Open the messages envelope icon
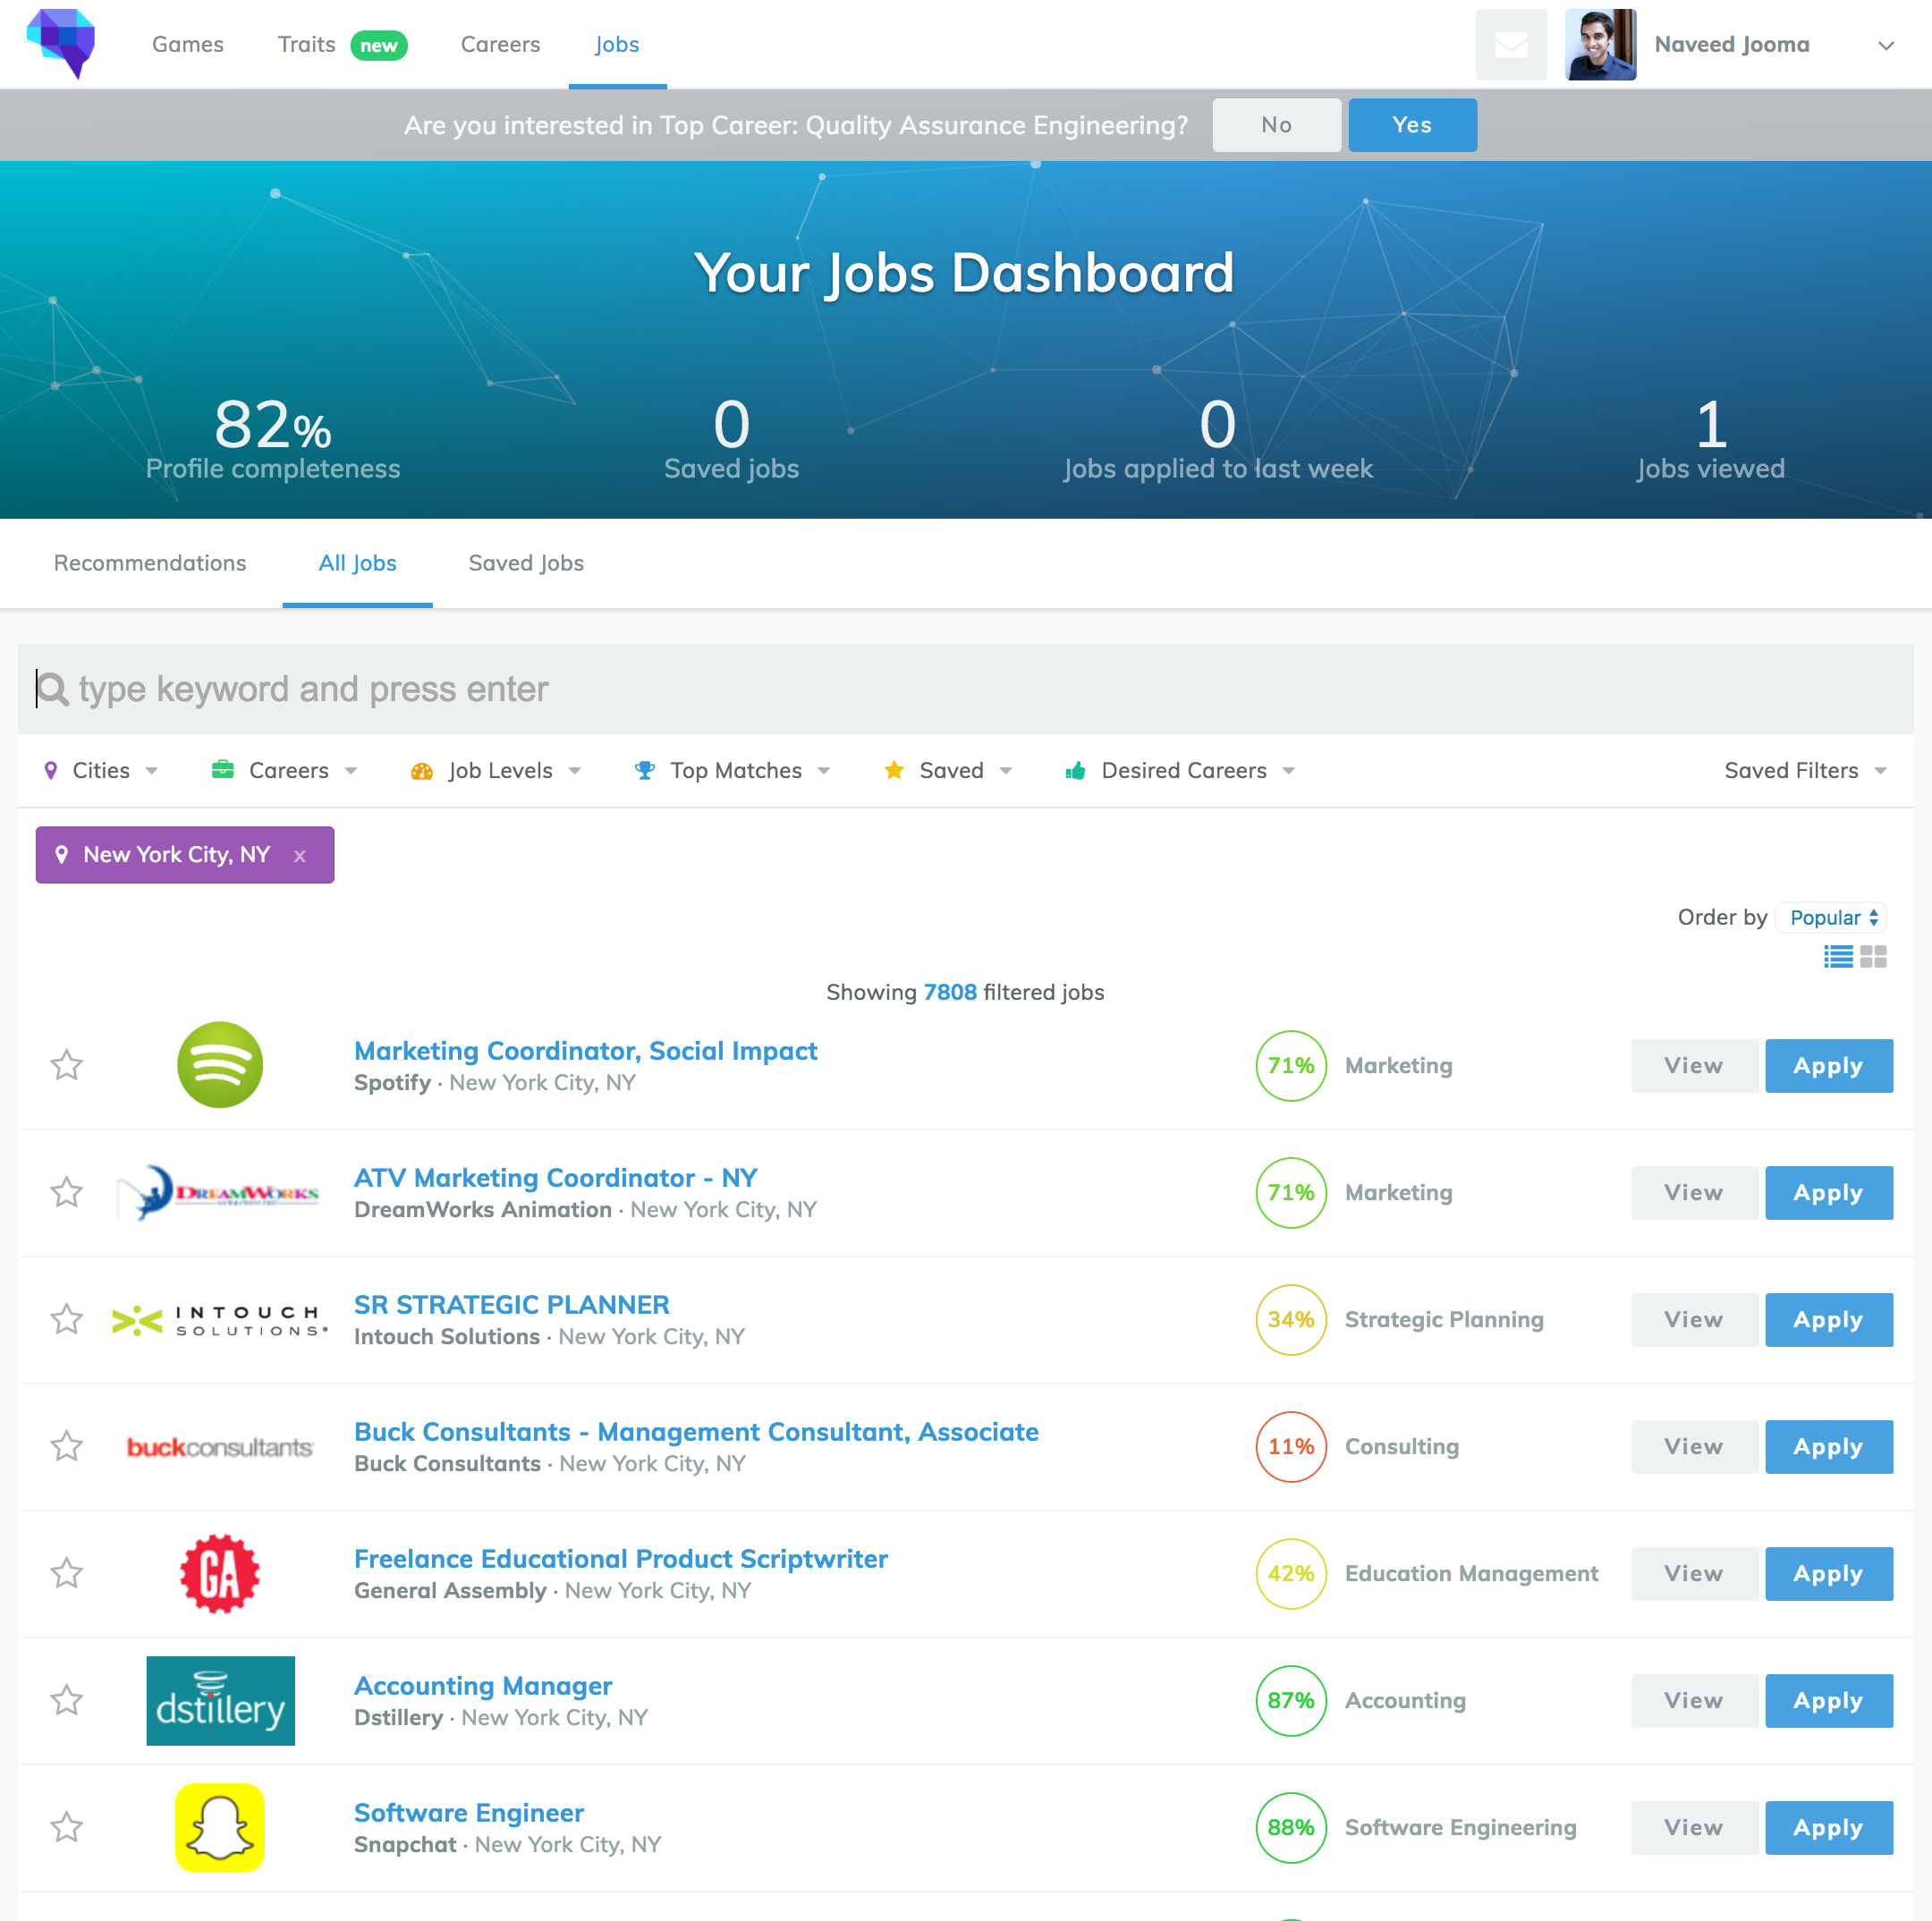 coord(1510,44)
